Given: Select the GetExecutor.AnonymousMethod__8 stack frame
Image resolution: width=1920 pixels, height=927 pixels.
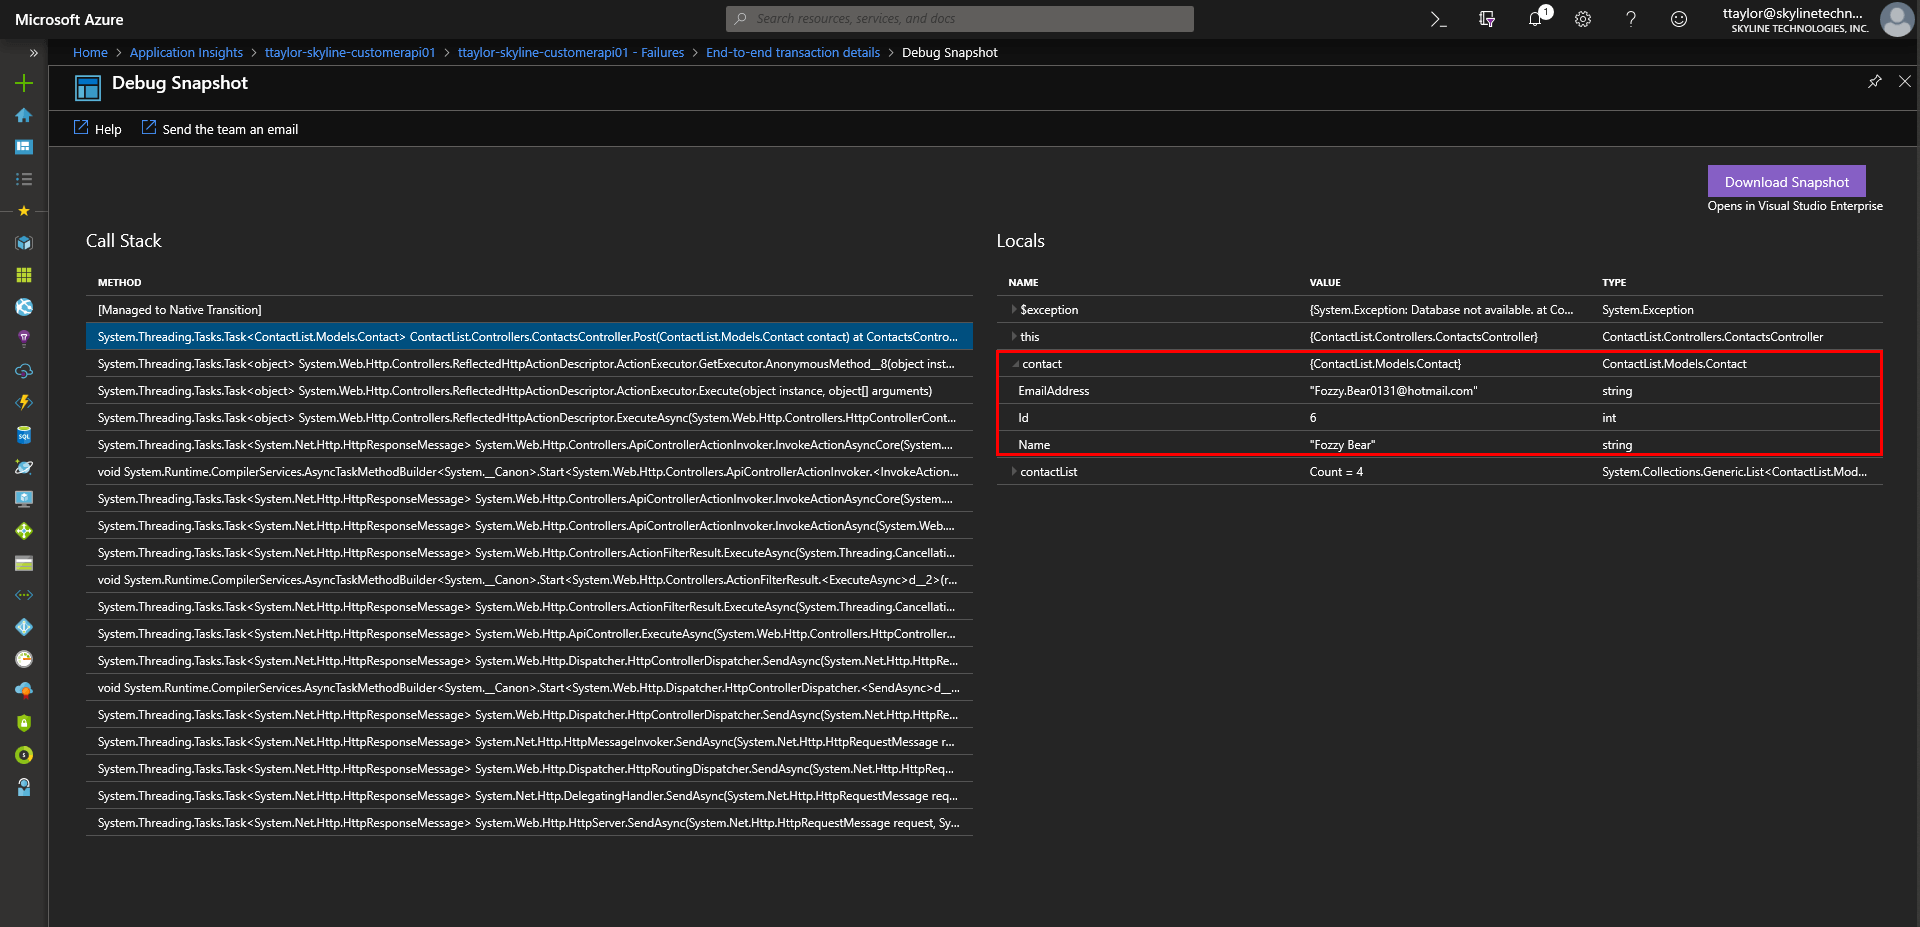Looking at the screenshot, I should (x=529, y=364).
